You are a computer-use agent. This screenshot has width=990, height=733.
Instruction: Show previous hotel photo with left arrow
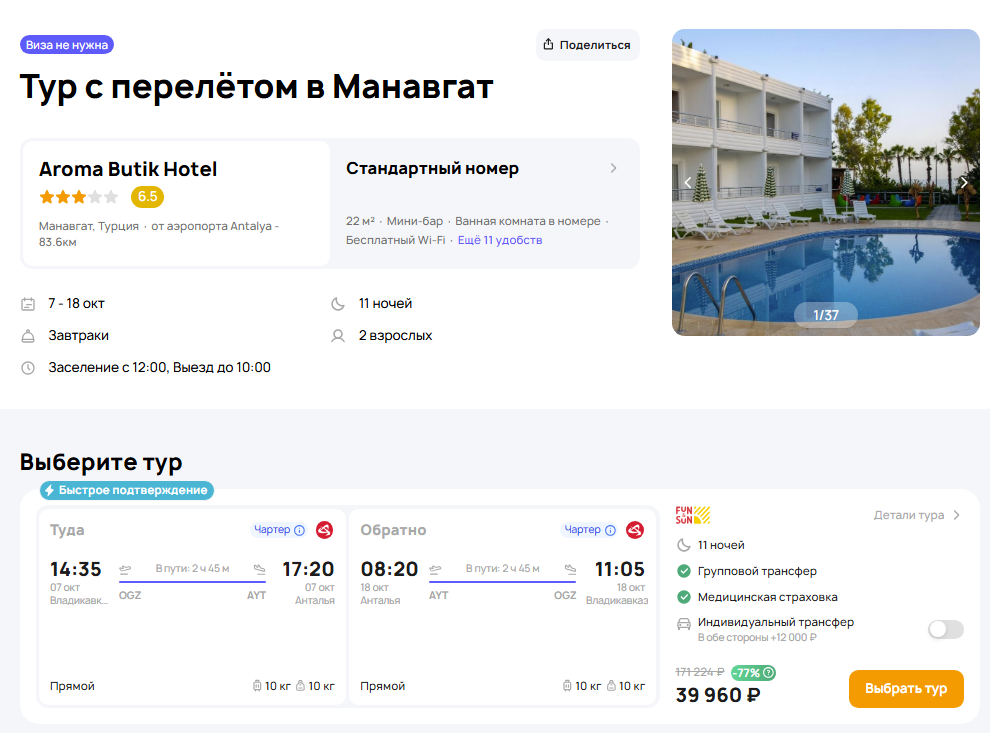[x=688, y=182]
